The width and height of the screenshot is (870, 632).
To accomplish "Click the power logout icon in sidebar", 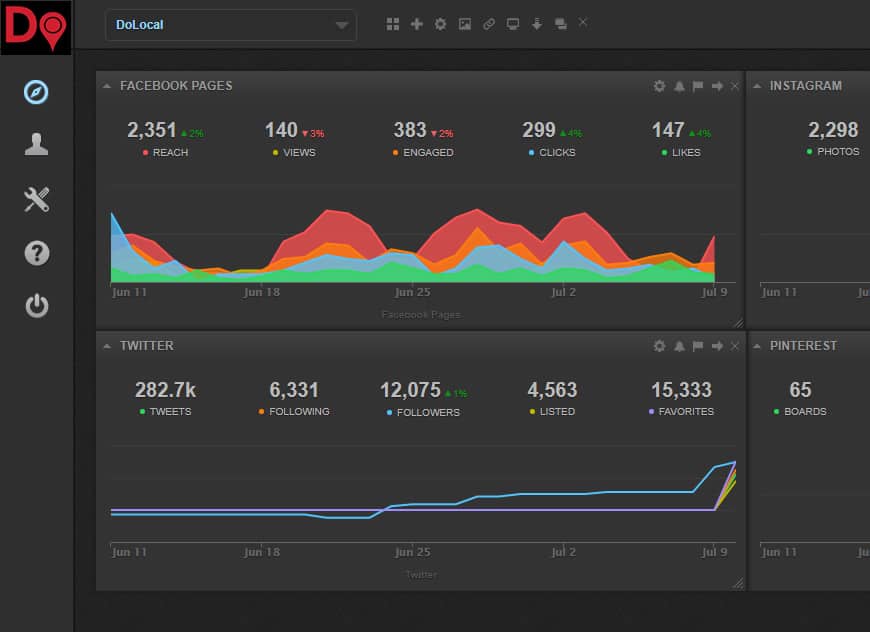I will click(x=37, y=306).
